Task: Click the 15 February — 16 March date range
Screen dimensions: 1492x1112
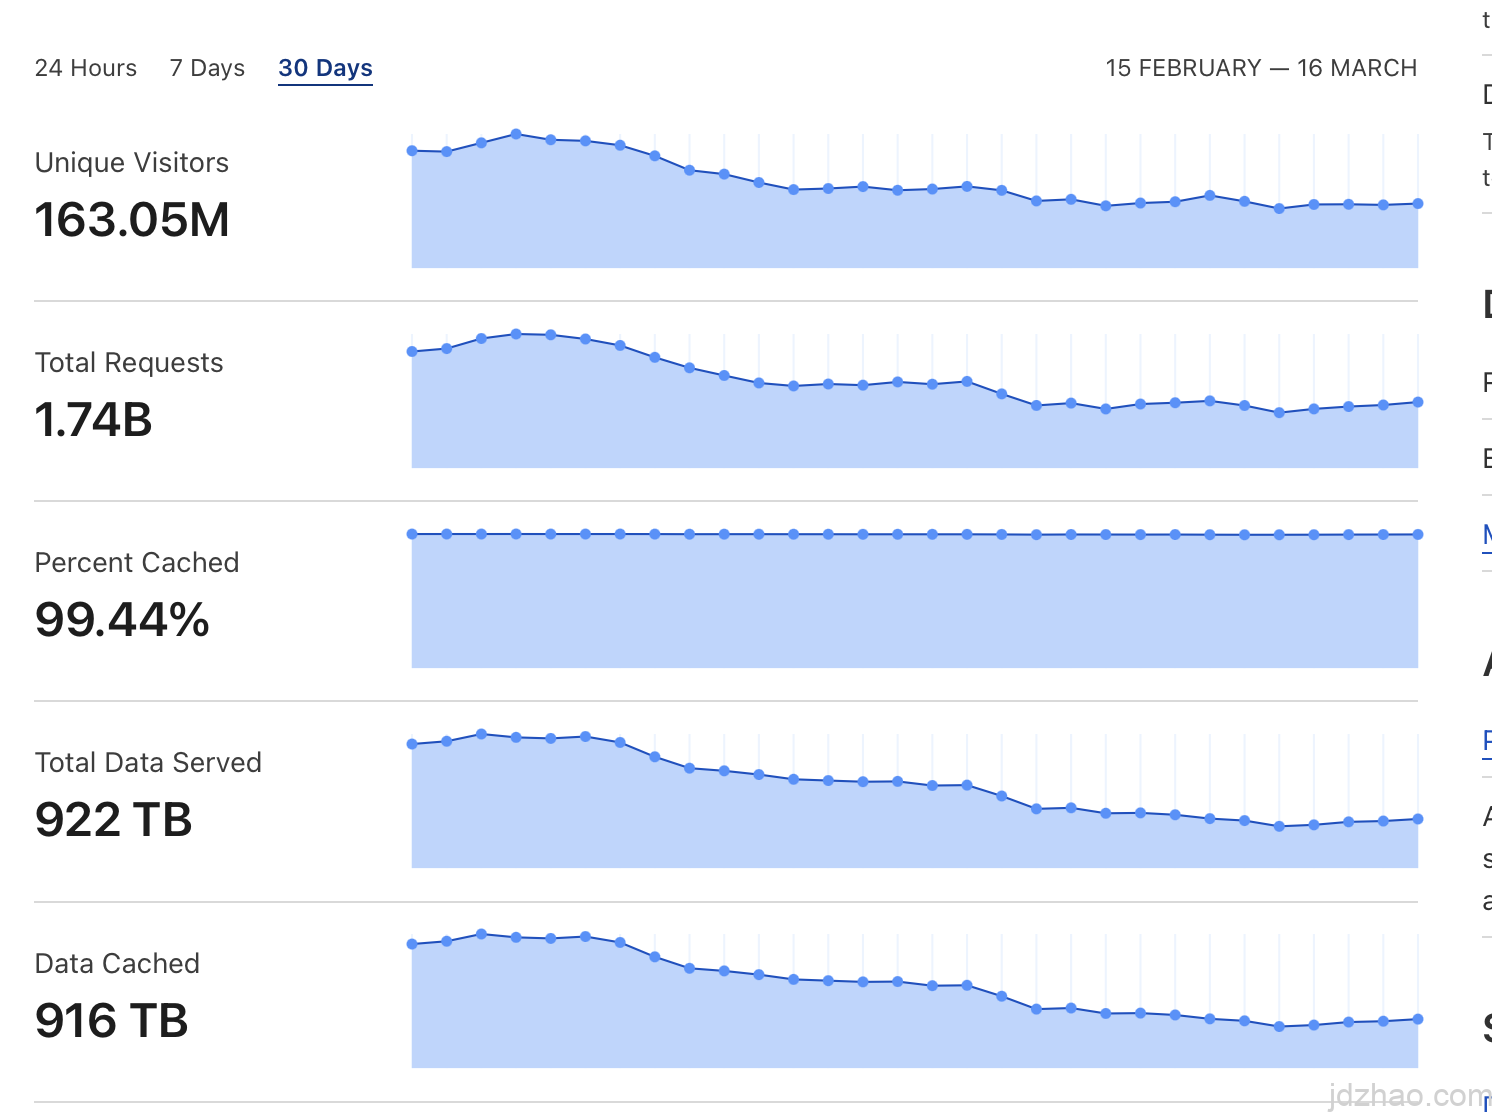Action: click(1261, 68)
